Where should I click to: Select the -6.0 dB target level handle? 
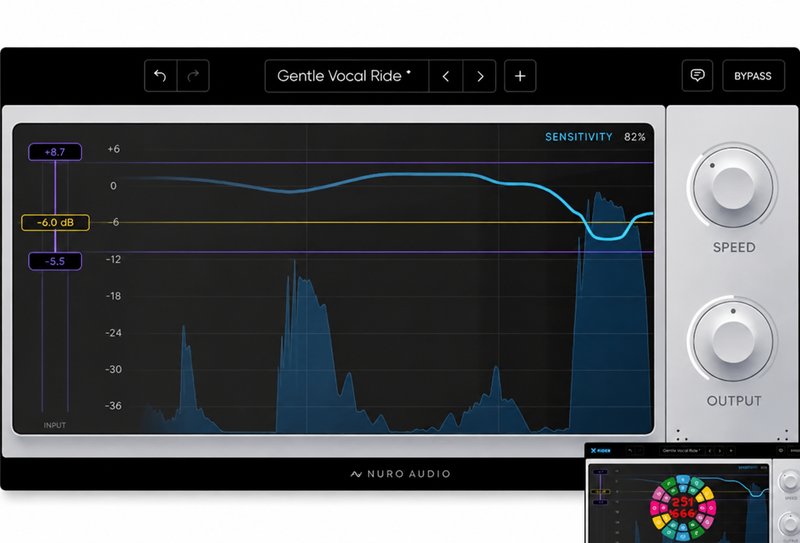pyautogui.click(x=55, y=223)
